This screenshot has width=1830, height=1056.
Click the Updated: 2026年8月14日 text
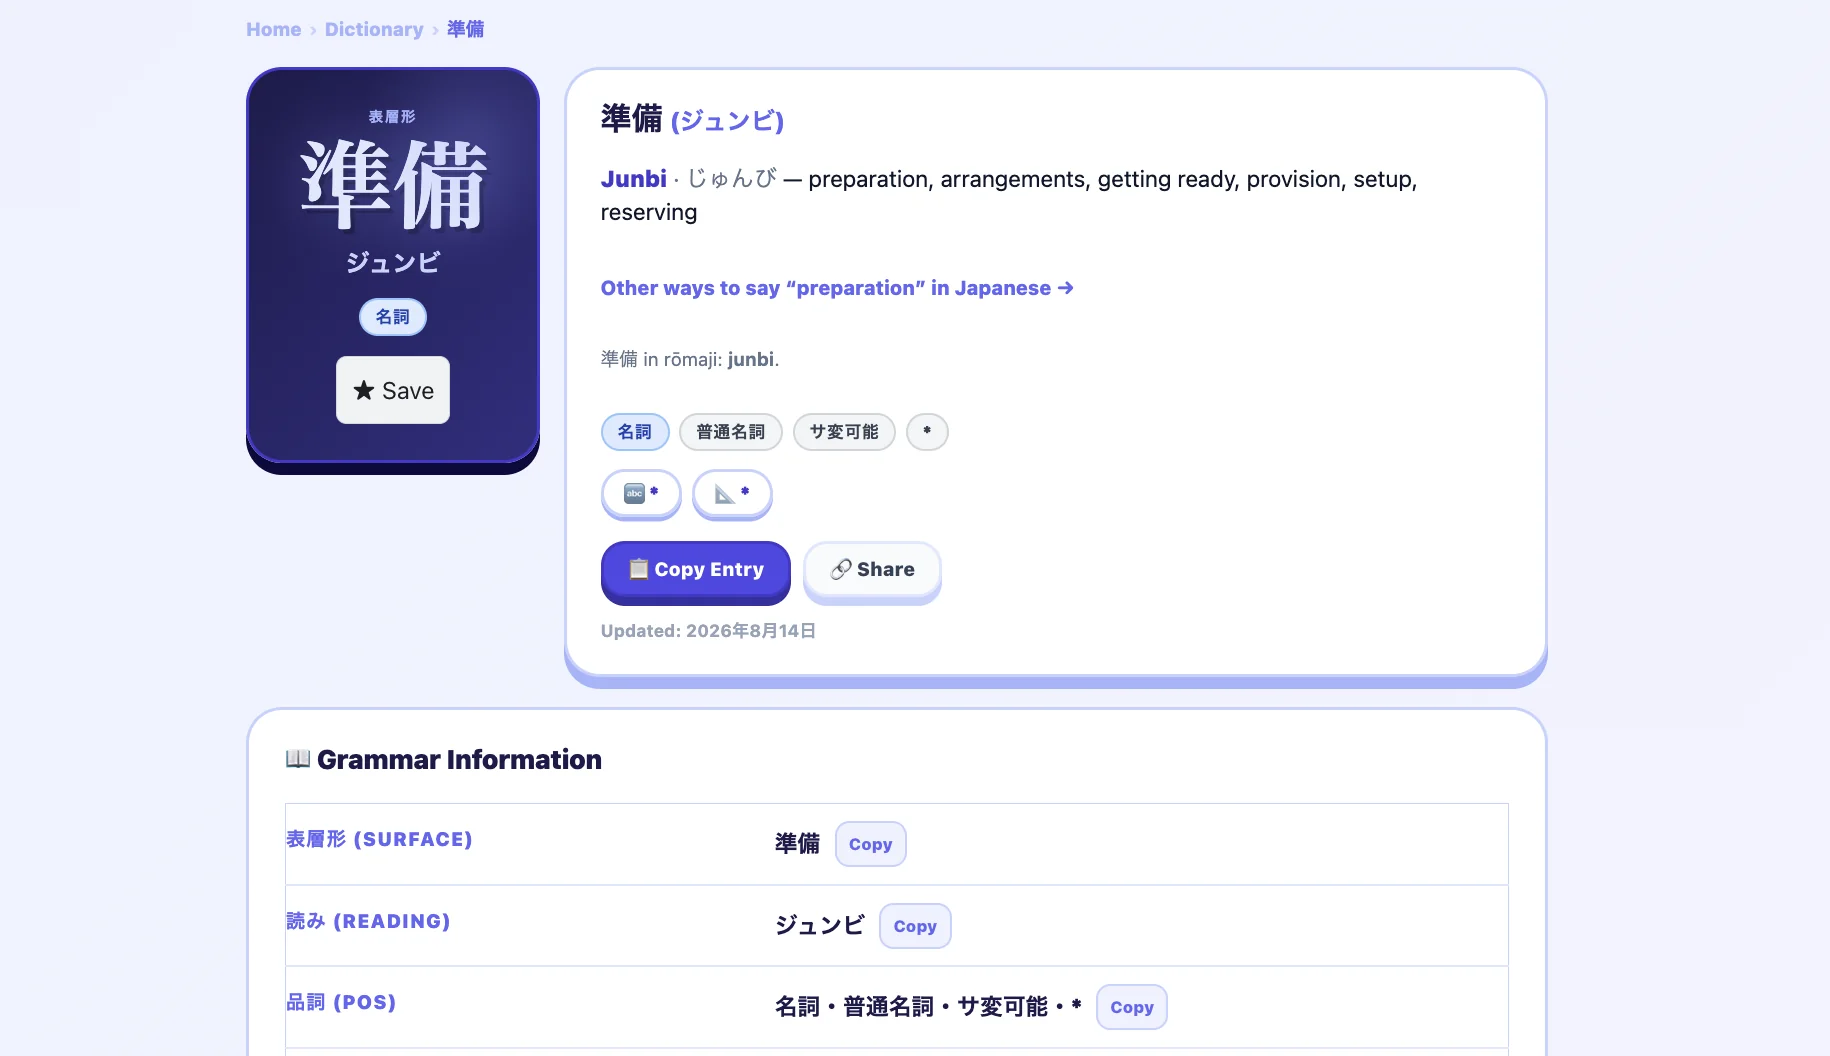708,631
